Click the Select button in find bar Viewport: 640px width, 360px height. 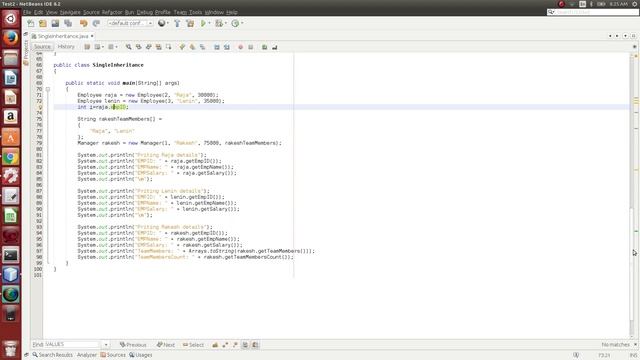[193, 345]
